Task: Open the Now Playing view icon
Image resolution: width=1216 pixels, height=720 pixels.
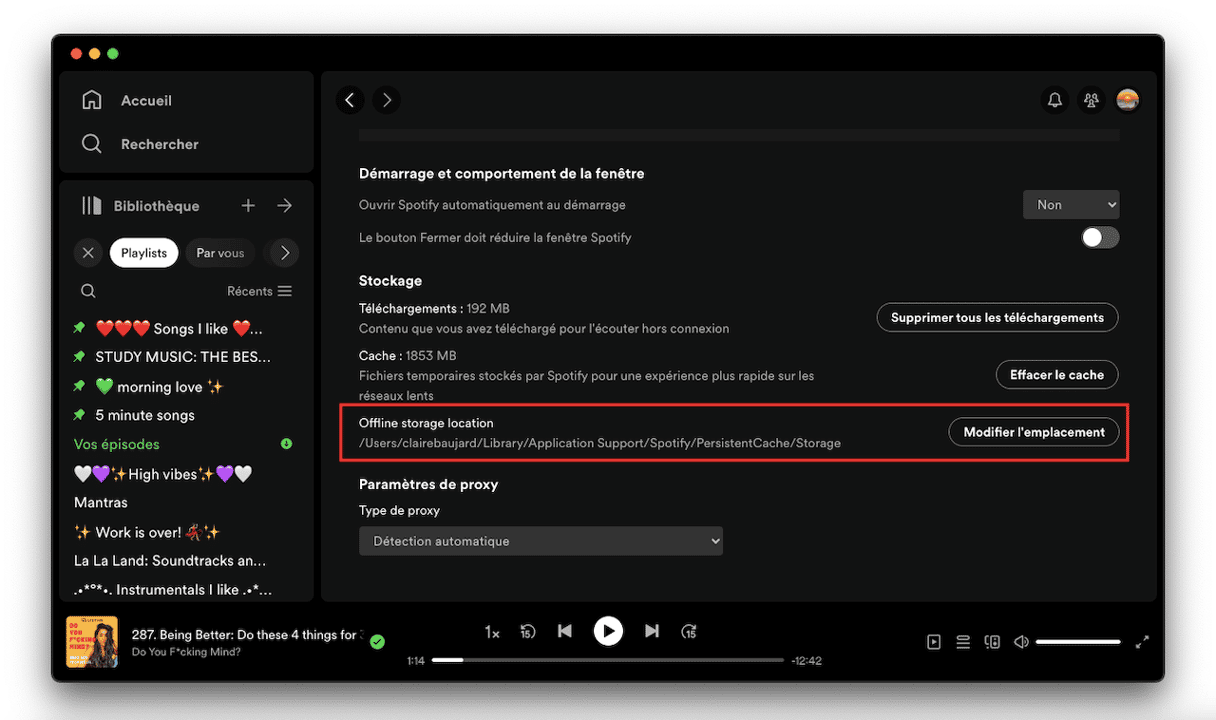Action: 934,642
